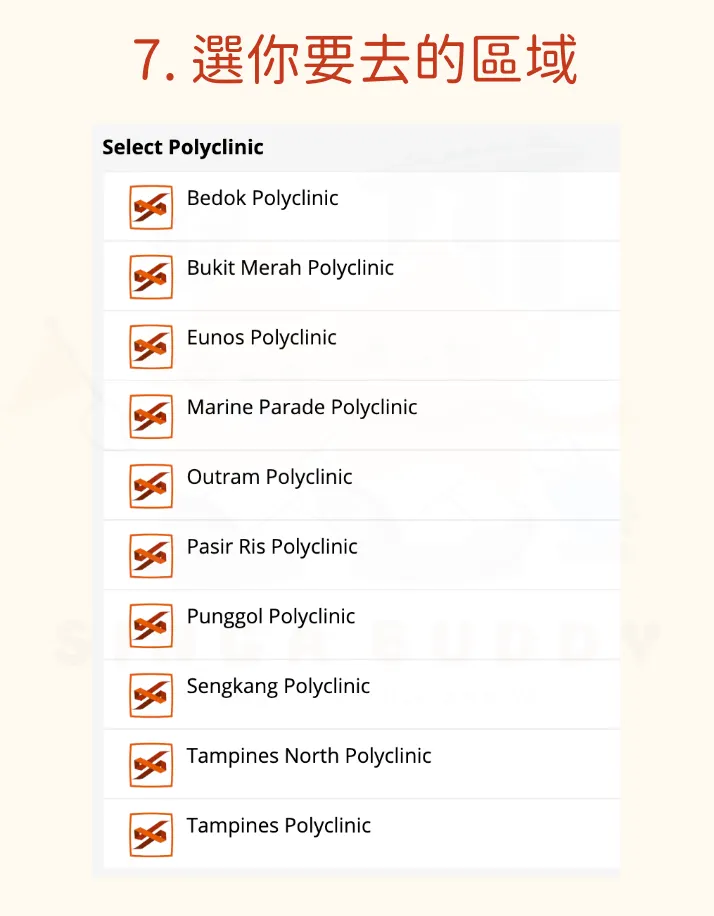Choose Bukit Merah Polyclinic
The image size is (714, 916).
pyautogui.click(x=290, y=268)
